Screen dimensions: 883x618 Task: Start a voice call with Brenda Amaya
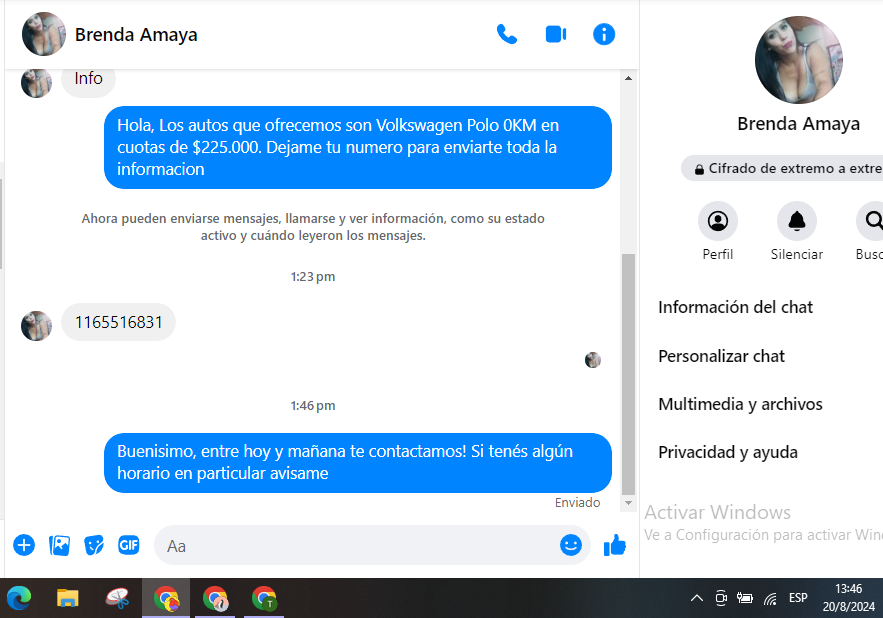click(x=507, y=34)
